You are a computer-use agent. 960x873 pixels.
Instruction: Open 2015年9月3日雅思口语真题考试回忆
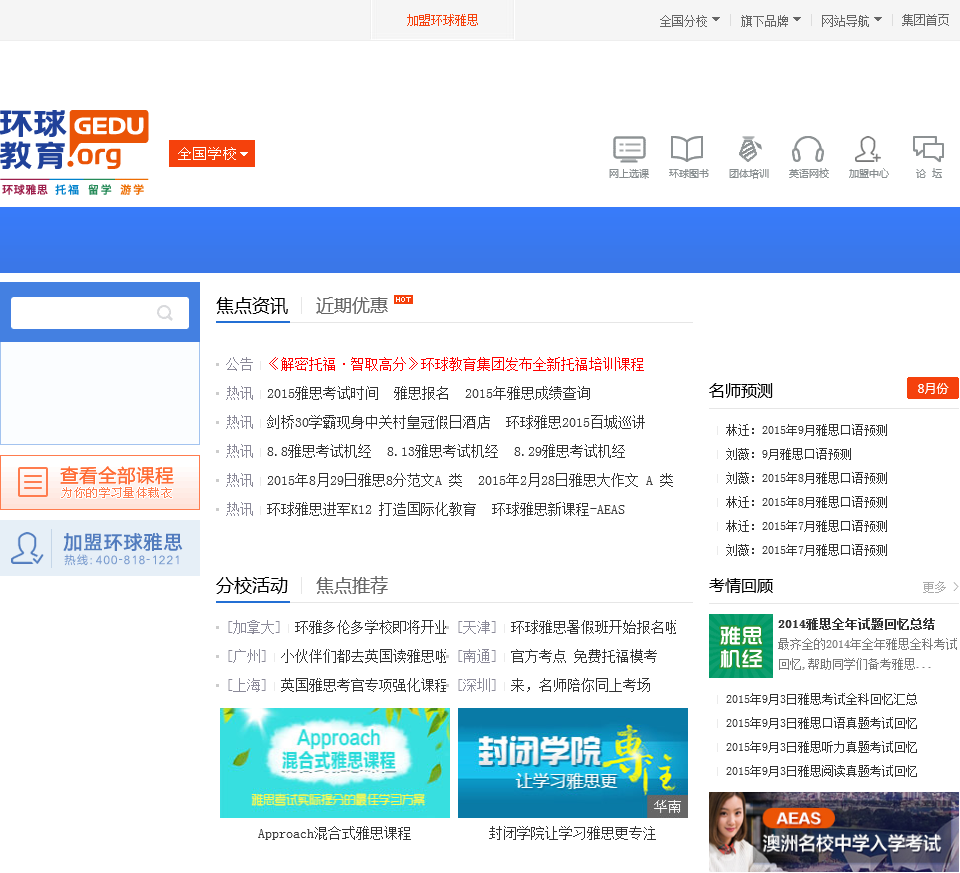[822, 723]
